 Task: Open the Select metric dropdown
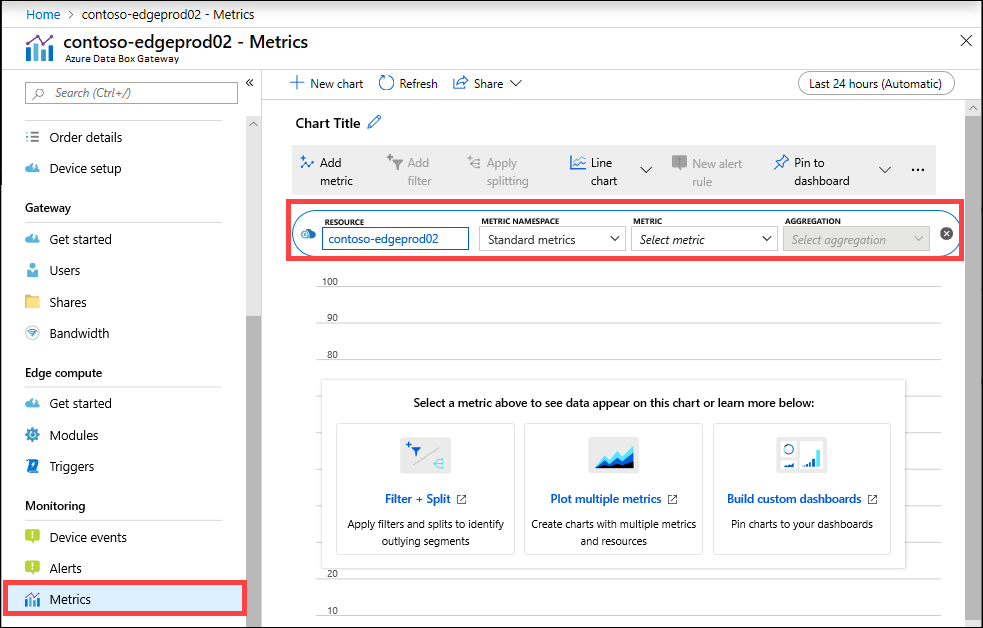(704, 239)
